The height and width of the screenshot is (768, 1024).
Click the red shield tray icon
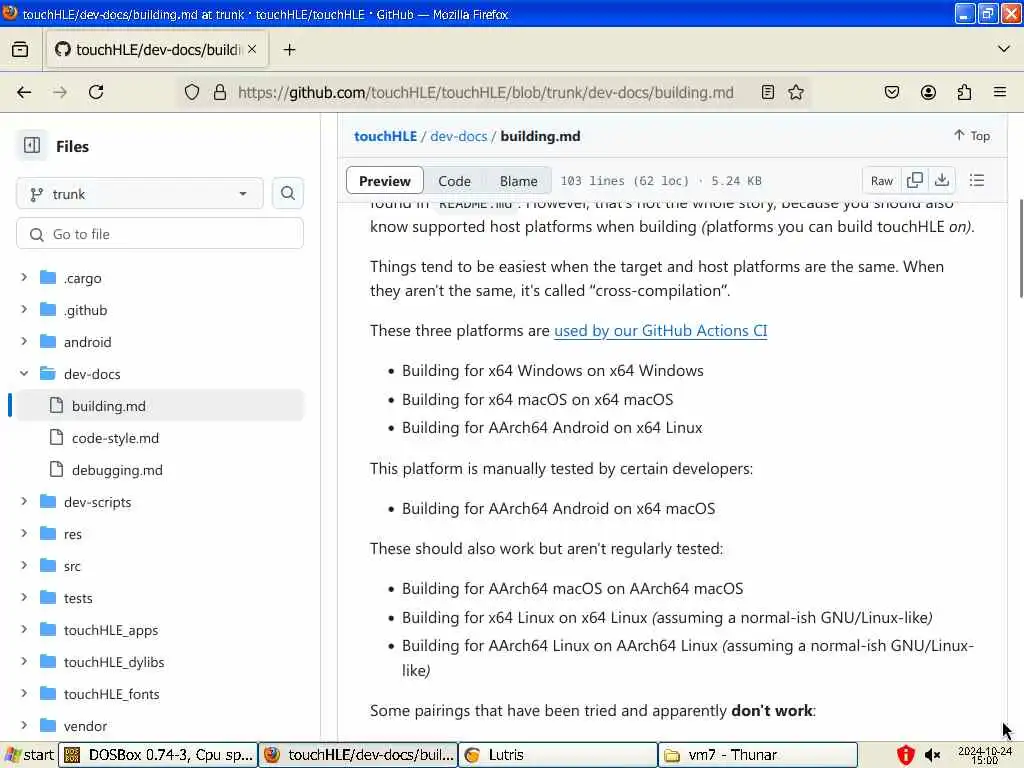[x=905, y=756]
